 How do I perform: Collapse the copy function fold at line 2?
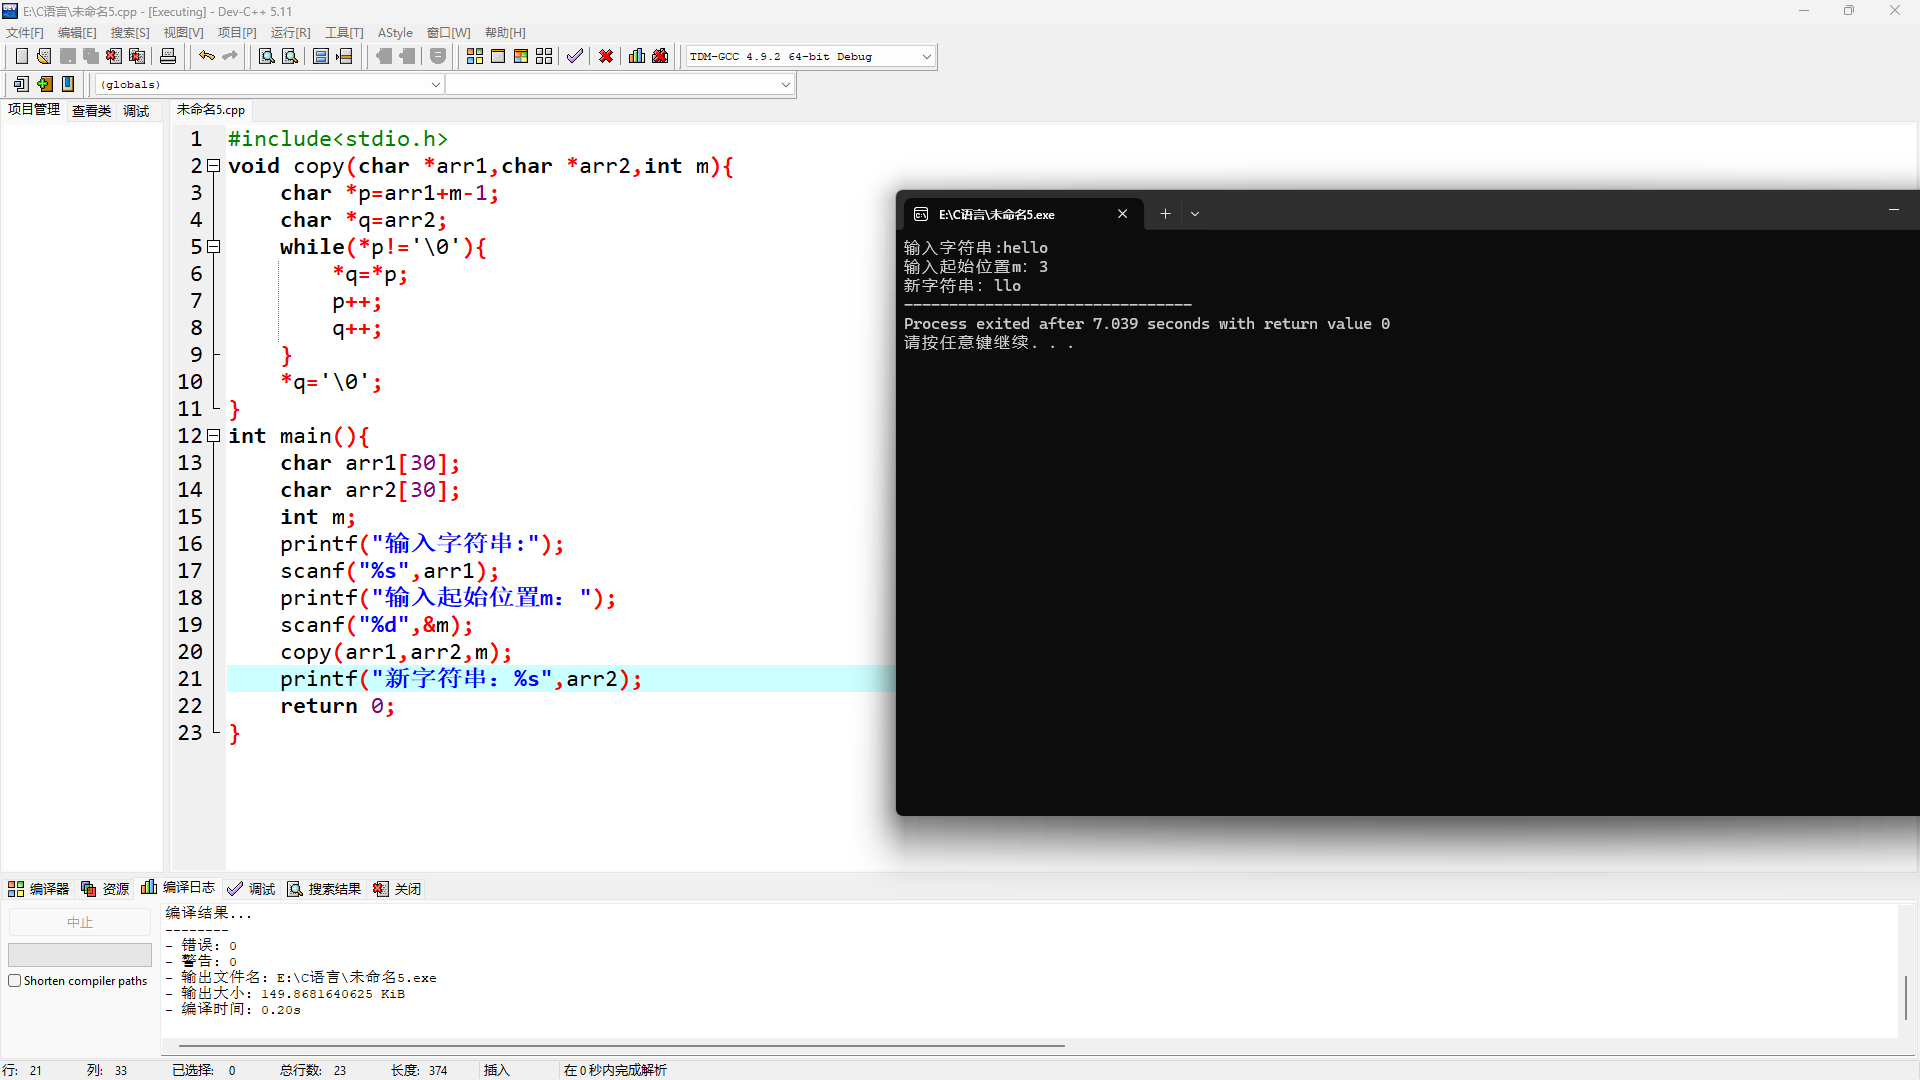[213, 166]
